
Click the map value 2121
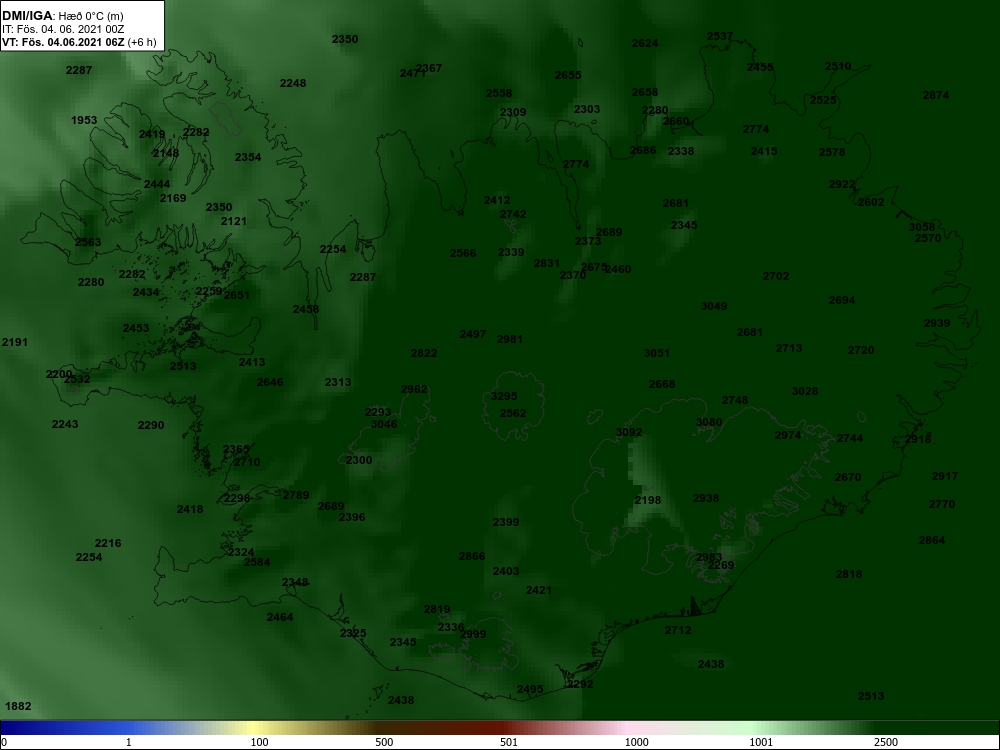click(233, 221)
